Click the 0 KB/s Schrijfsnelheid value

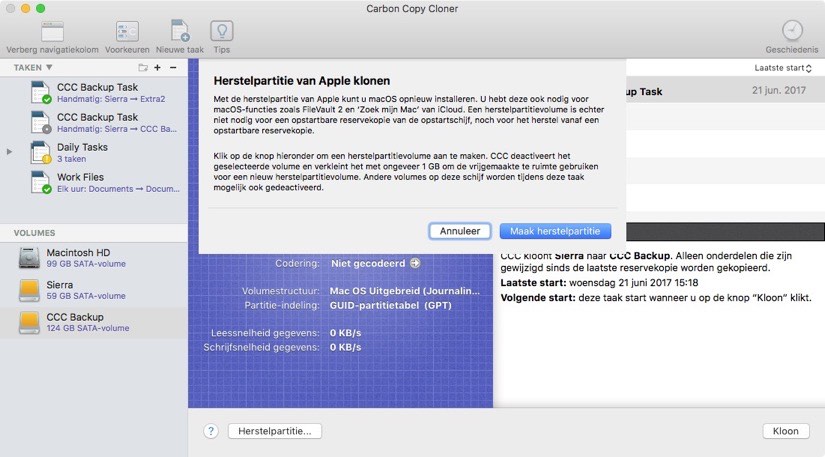[x=345, y=347]
